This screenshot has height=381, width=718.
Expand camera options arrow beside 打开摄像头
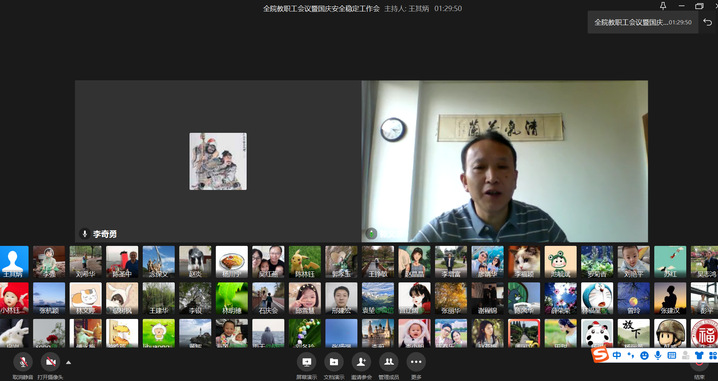pyautogui.click(x=68, y=362)
